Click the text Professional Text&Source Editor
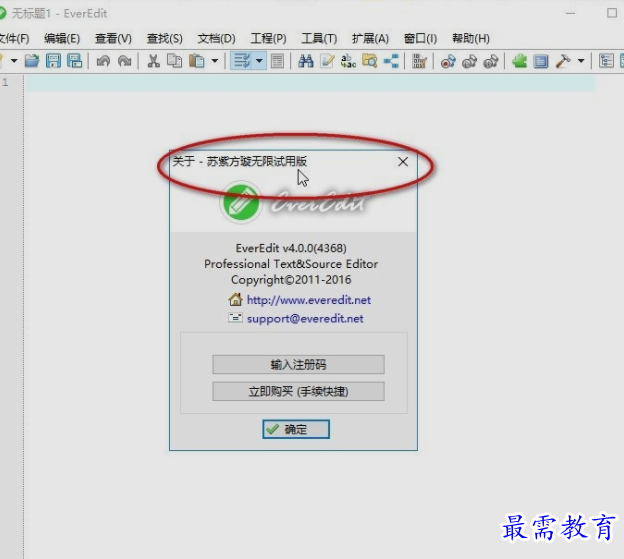This screenshot has width=624, height=559. (x=291, y=264)
